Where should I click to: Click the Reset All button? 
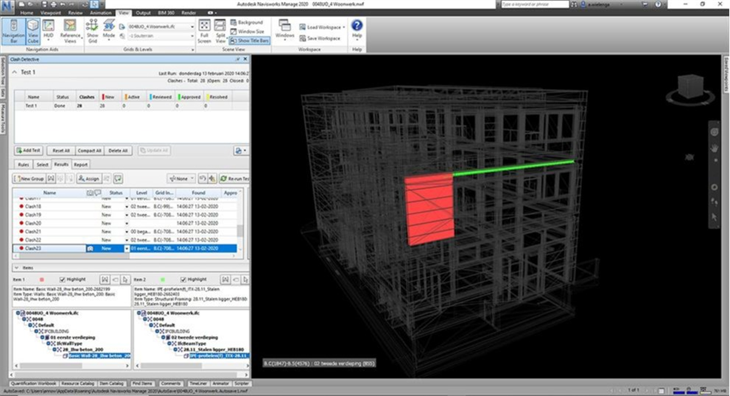tap(61, 151)
